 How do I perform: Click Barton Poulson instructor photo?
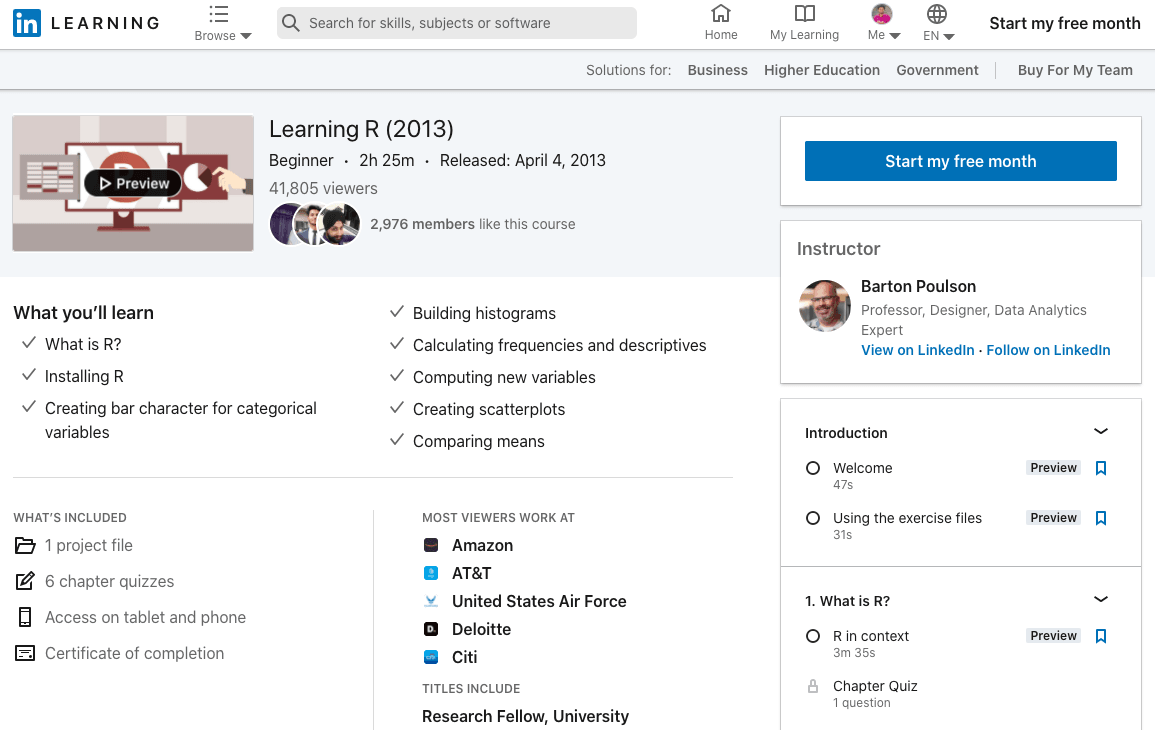[825, 306]
